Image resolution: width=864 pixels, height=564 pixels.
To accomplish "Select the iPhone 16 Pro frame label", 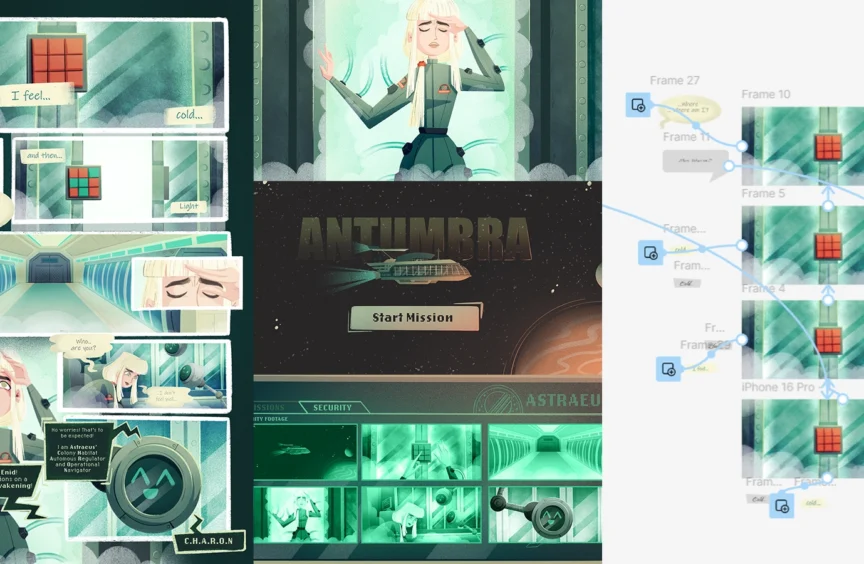I will click(778, 387).
